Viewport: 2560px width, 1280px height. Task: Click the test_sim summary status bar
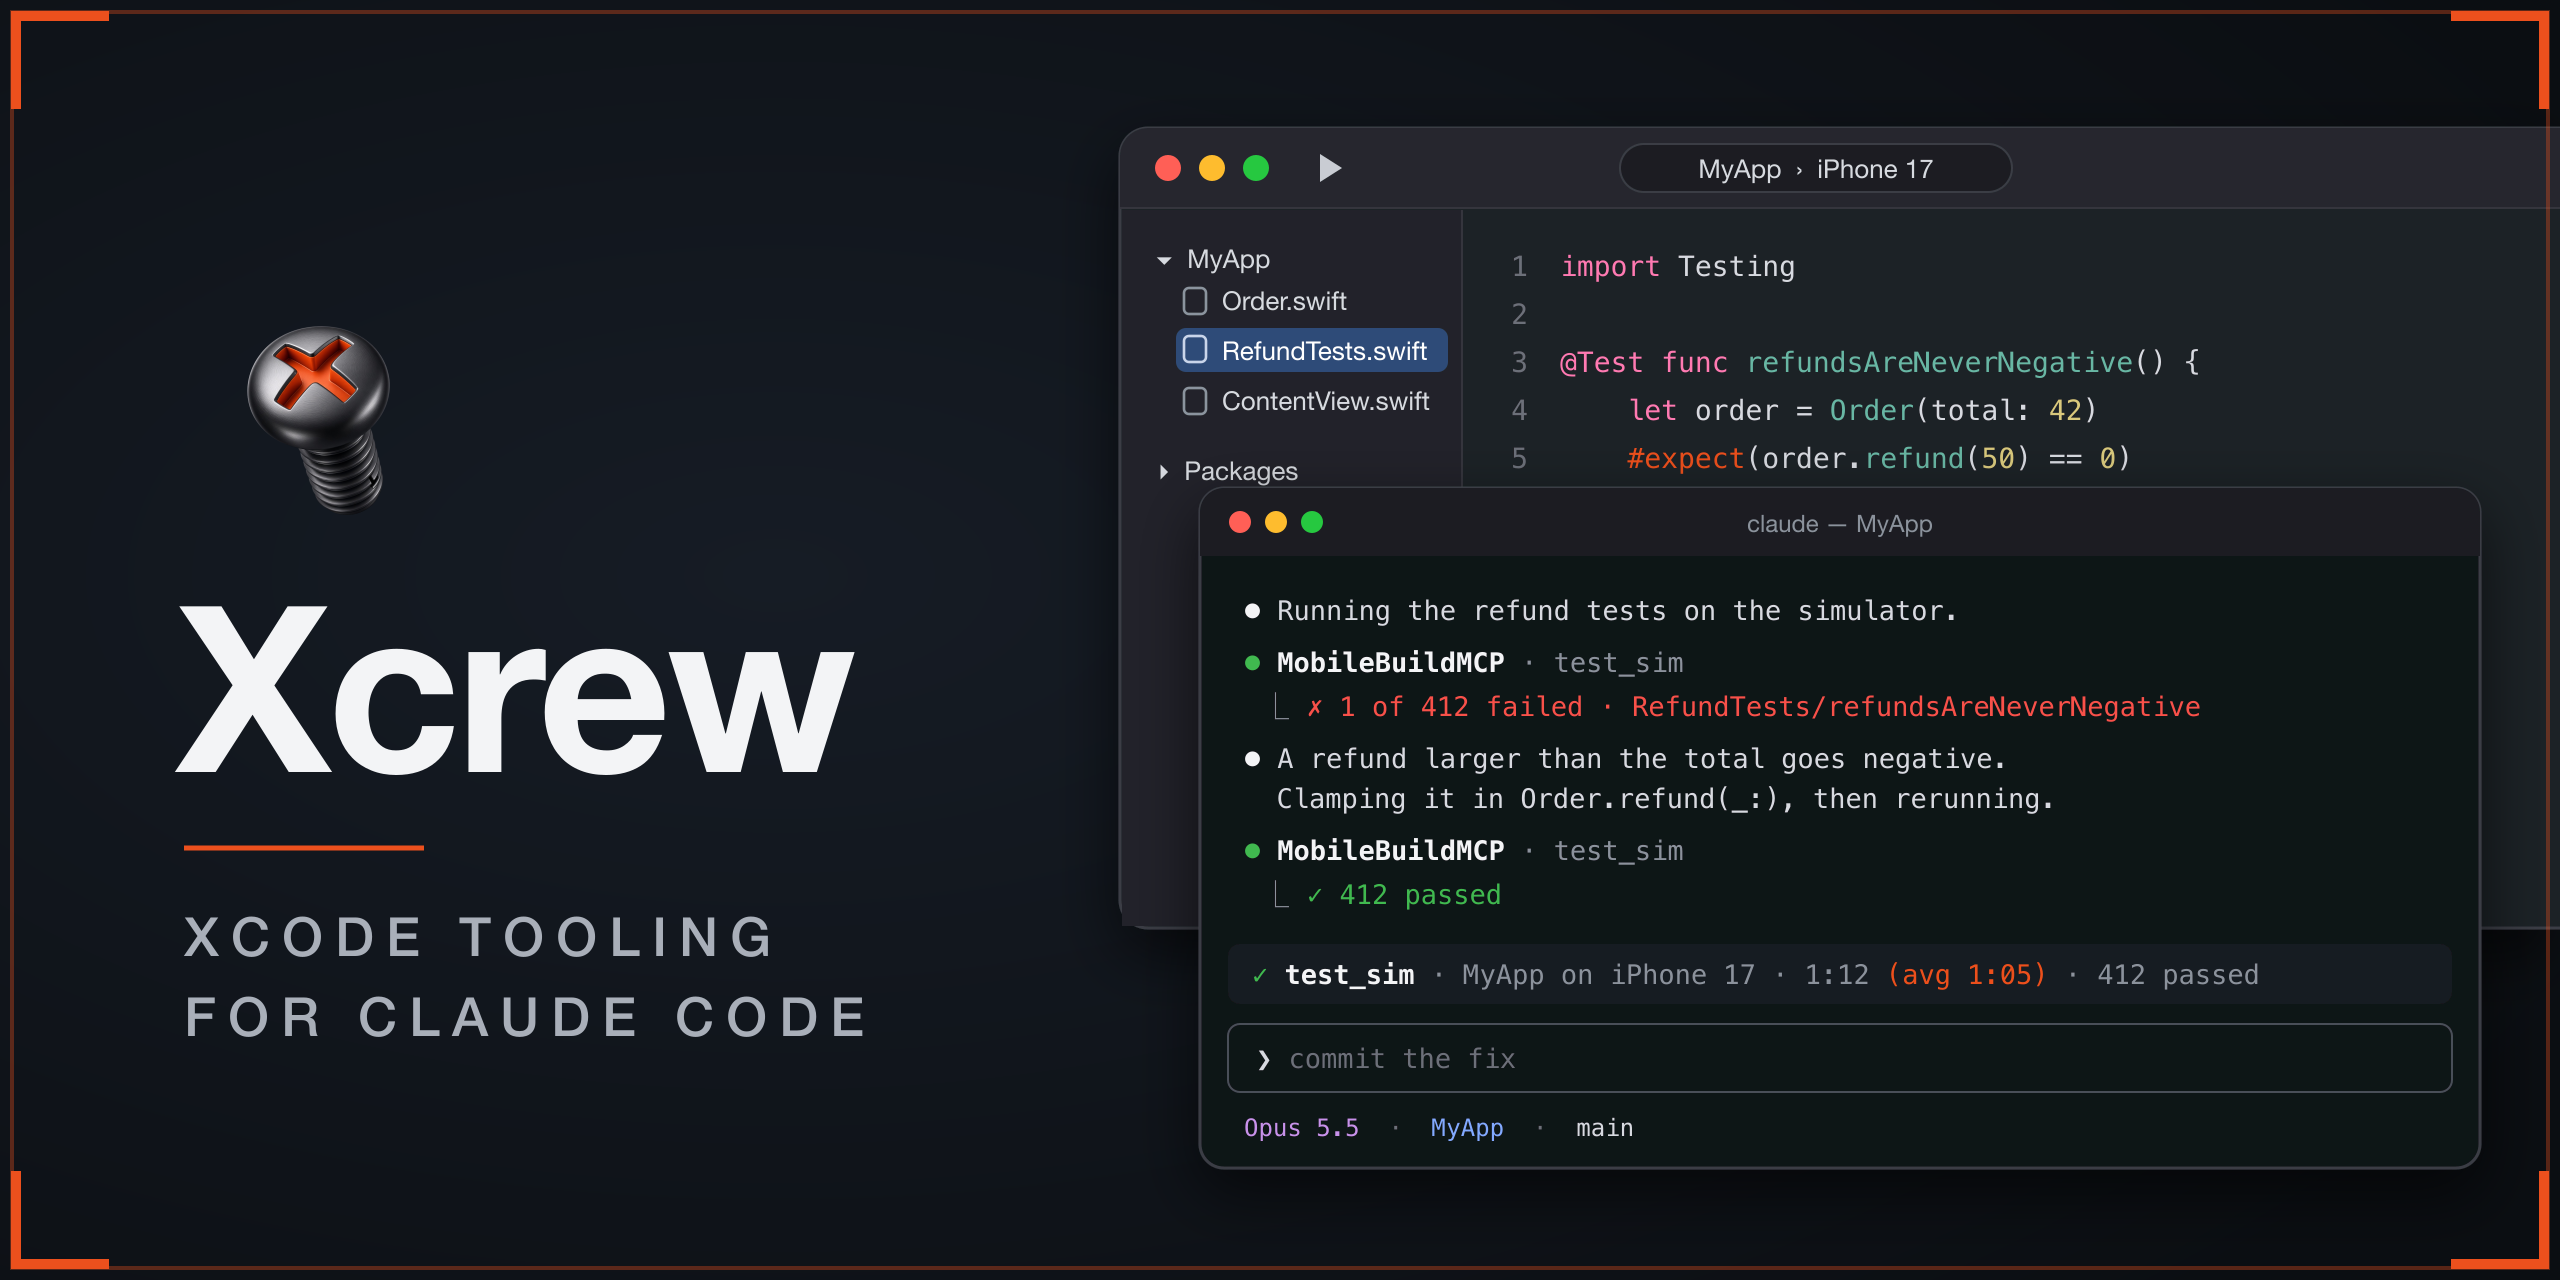click(x=1839, y=974)
